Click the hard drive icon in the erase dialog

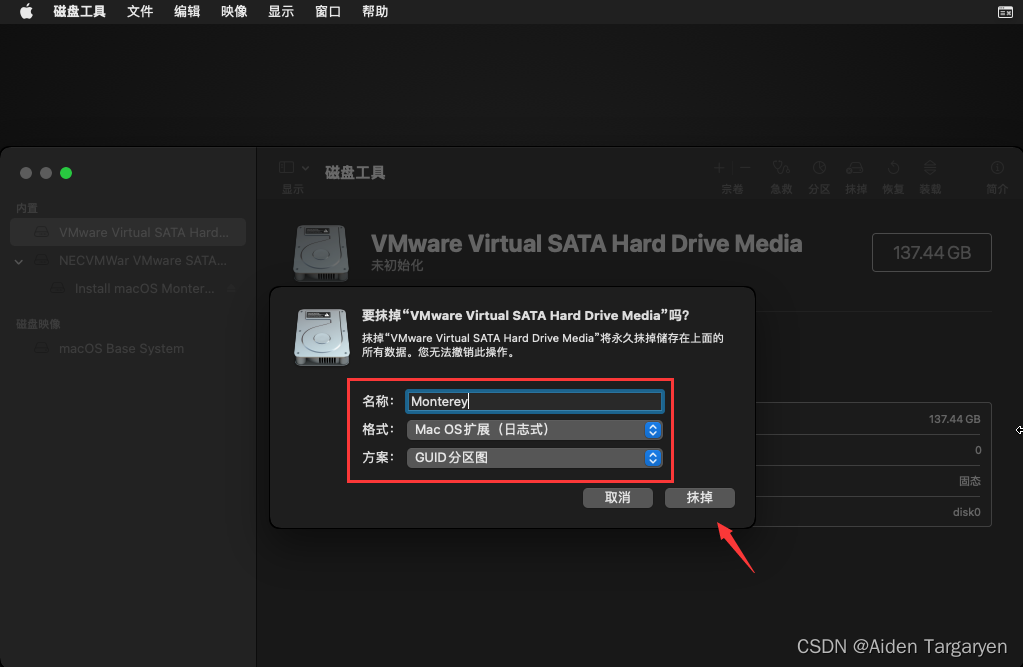322,337
